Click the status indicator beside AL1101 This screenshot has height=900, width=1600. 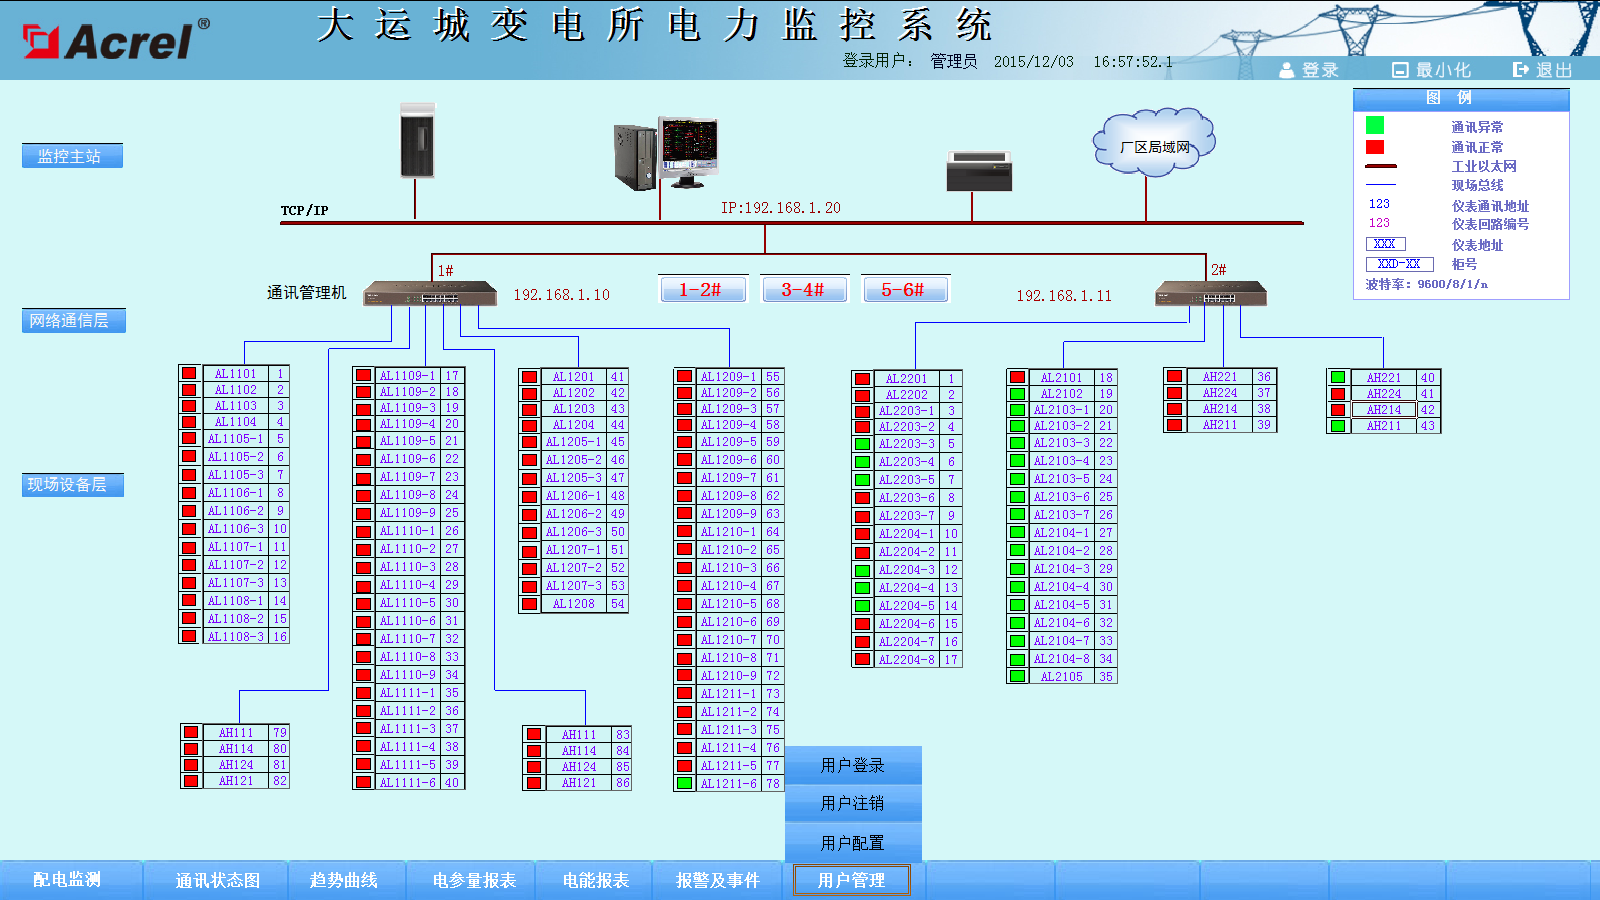pyautogui.click(x=189, y=374)
